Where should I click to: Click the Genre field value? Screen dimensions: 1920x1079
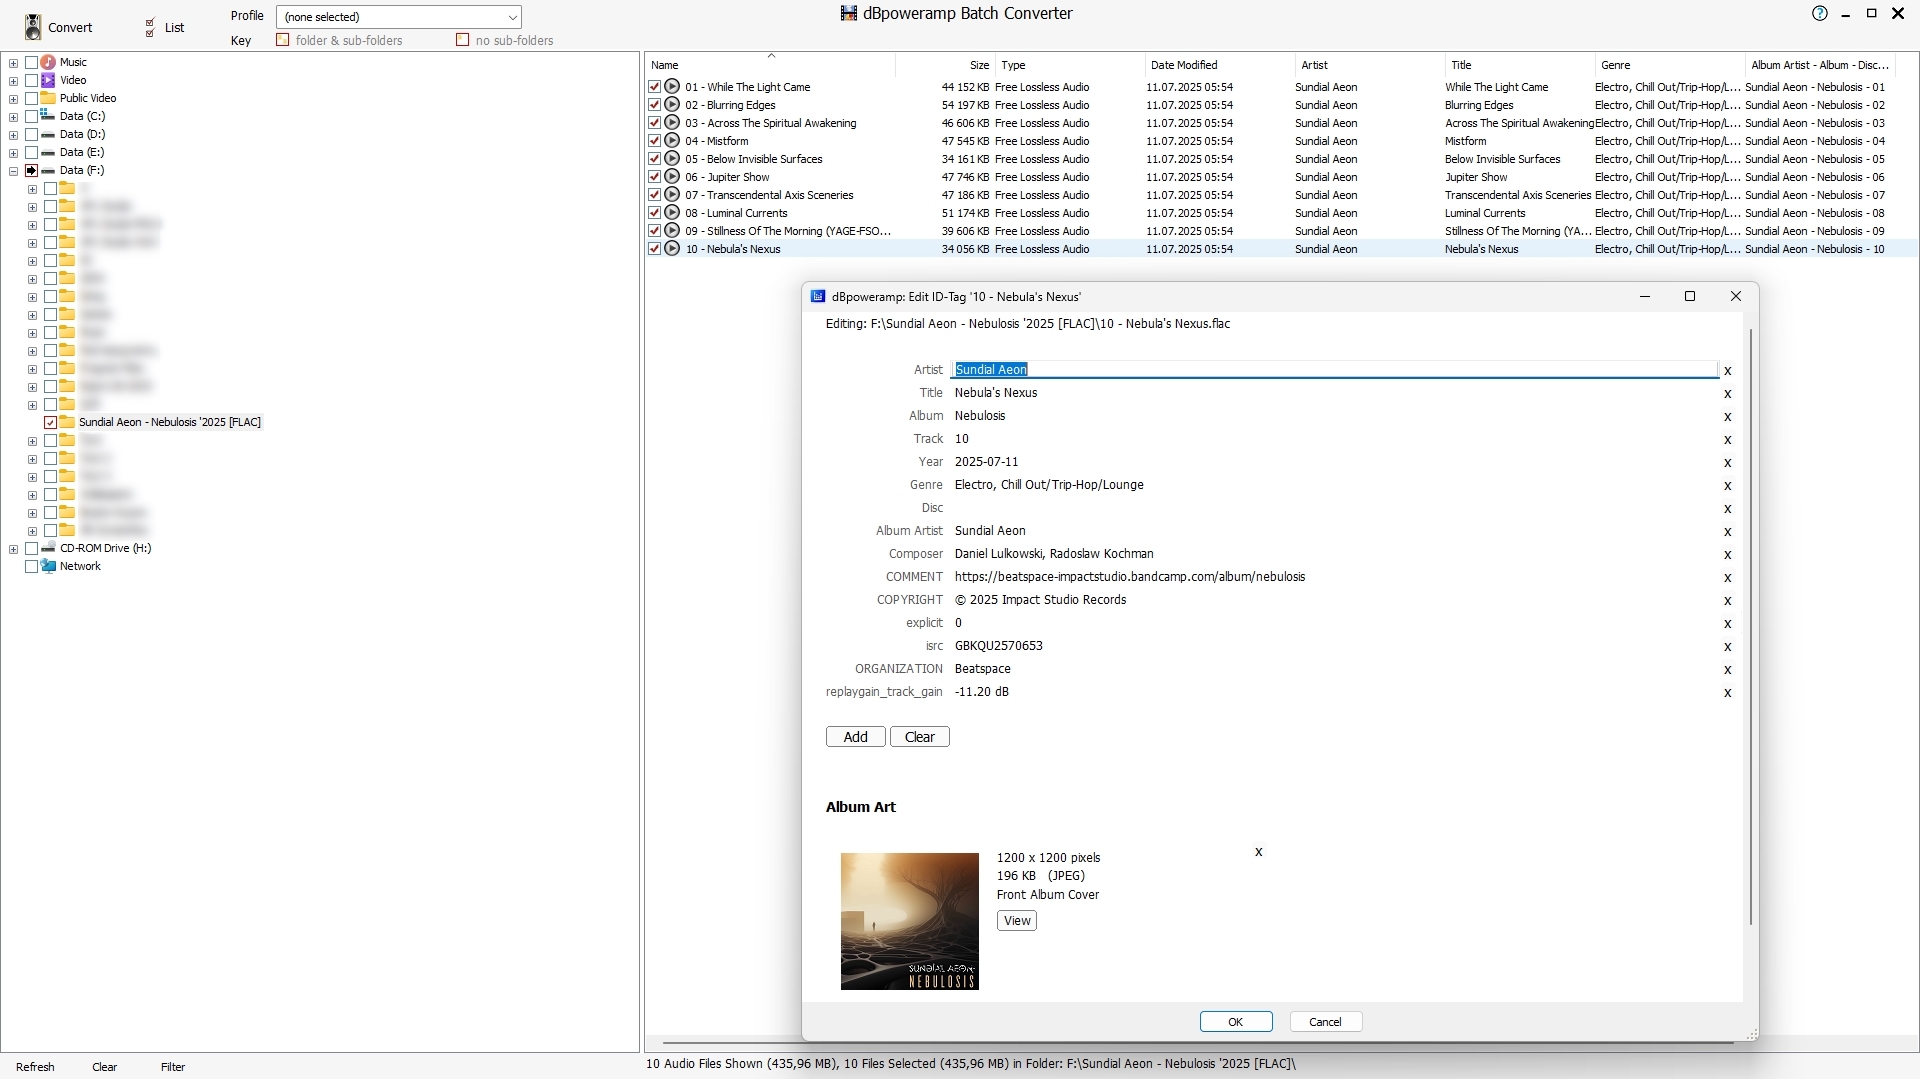[1049, 485]
